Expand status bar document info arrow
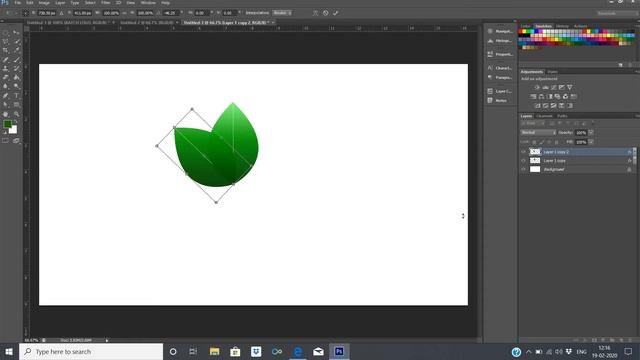Viewport: 640px width, 360px height. pos(107,340)
